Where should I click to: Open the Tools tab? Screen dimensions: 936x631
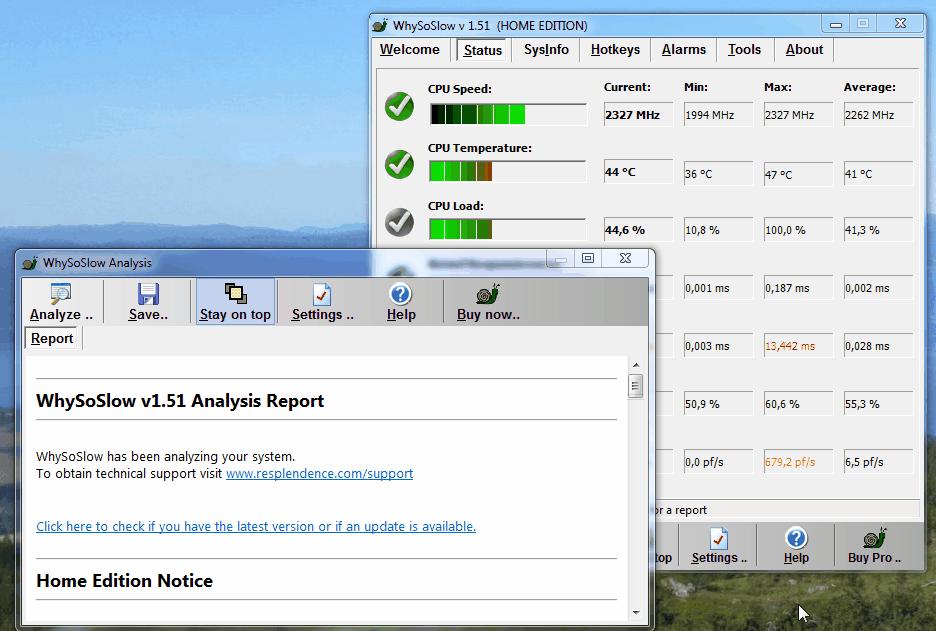pos(744,50)
